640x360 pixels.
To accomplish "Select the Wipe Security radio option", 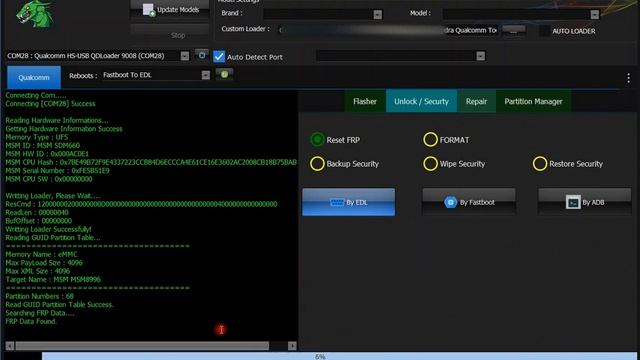I will pos(430,164).
